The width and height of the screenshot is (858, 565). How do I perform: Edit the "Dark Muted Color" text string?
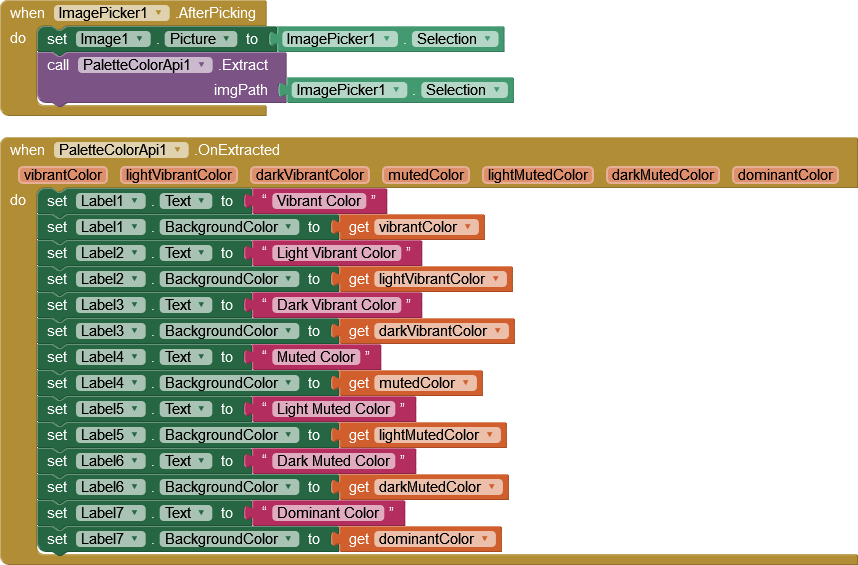[333, 461]
